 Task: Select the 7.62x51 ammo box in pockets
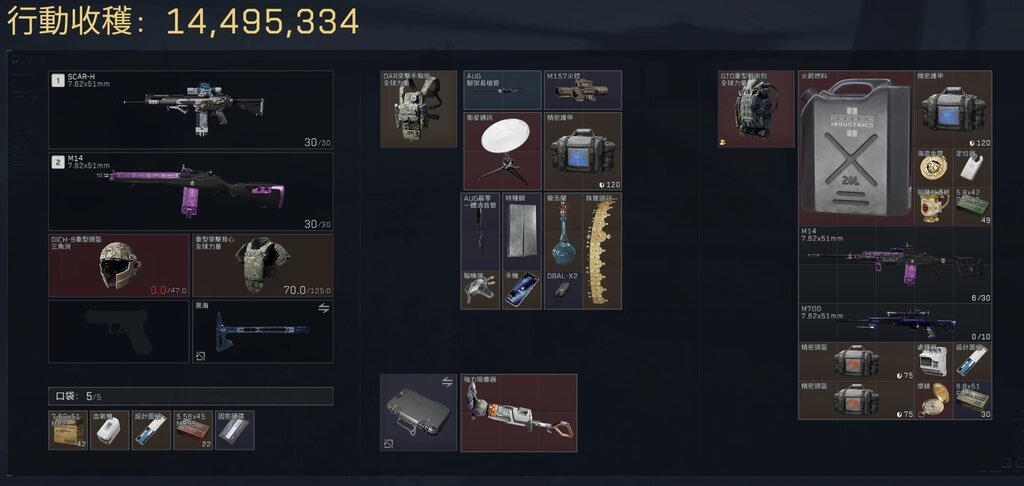(68, 430)
